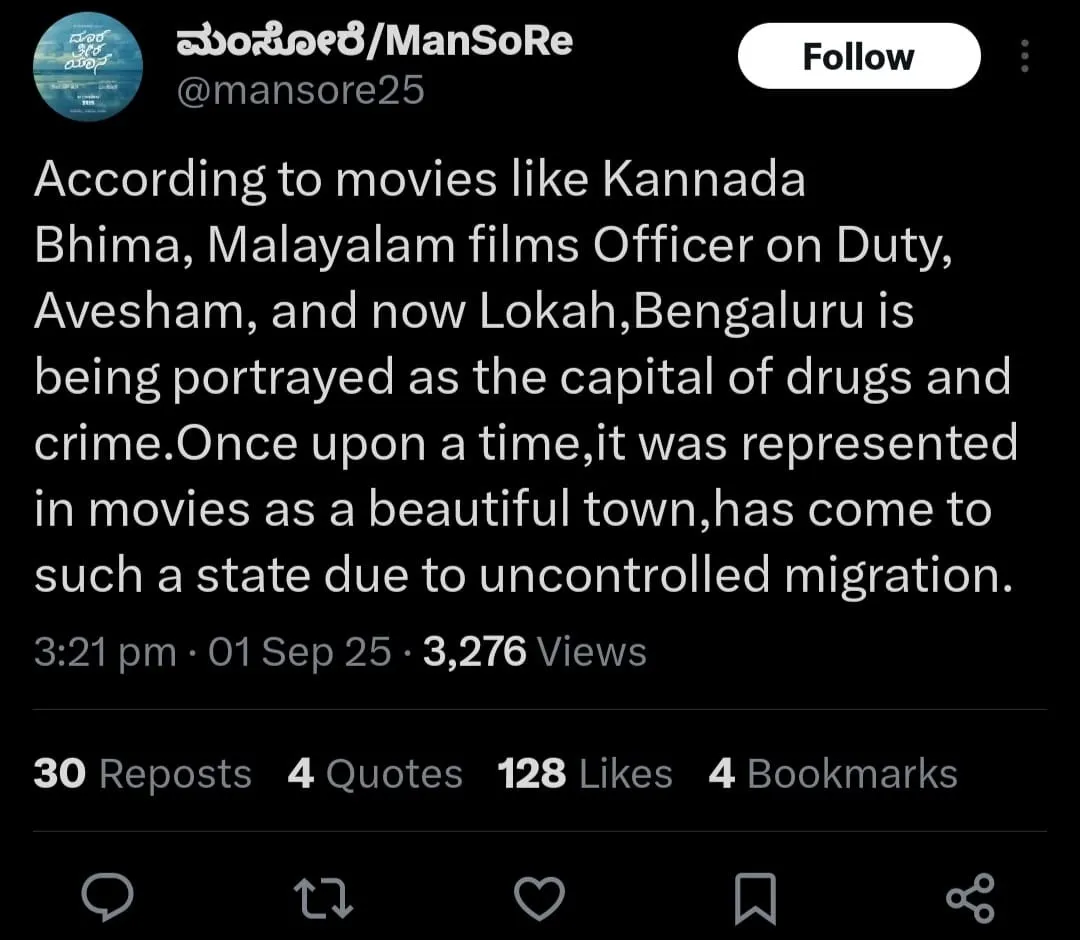Viewport: 1080px width, 940px height.
Task: Click the word Bengaluru in the tweet
Action: tap(749, 312)
